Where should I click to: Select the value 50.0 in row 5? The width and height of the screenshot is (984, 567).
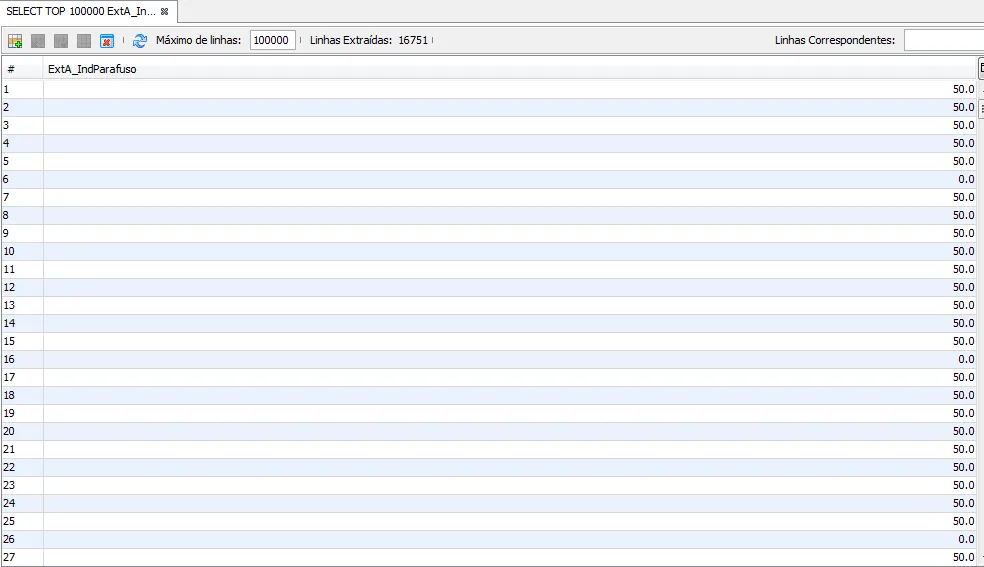point(963,161)
